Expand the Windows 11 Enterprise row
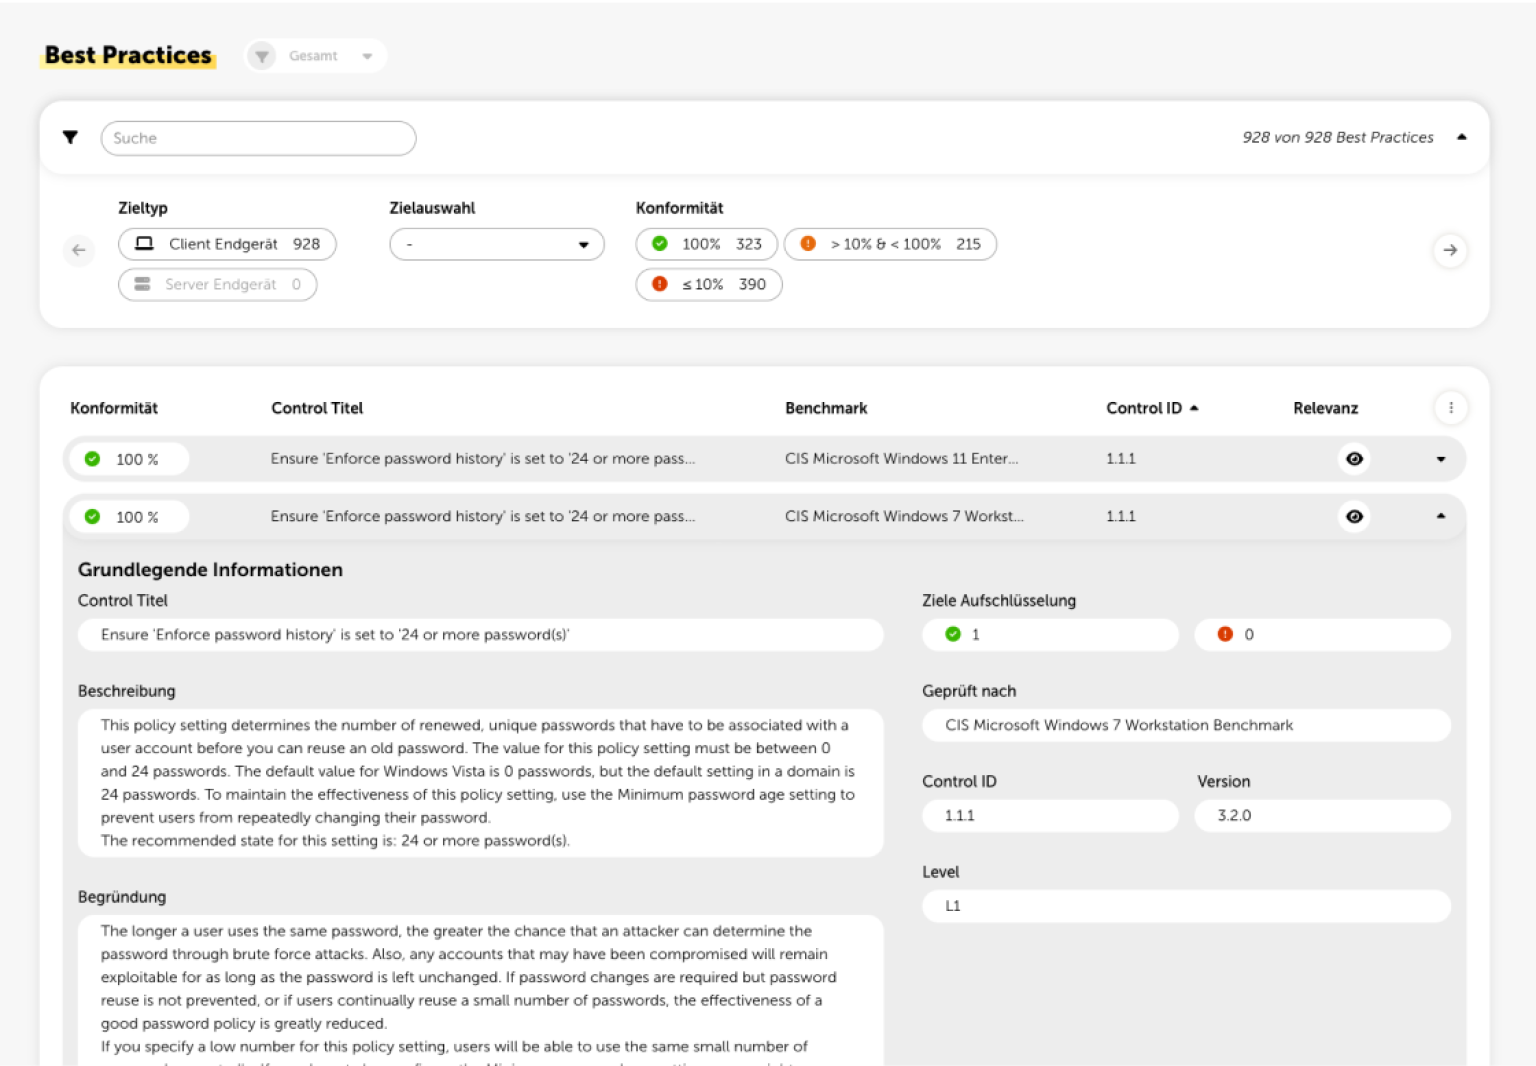1536x1066 pixels. point(1440,459)
